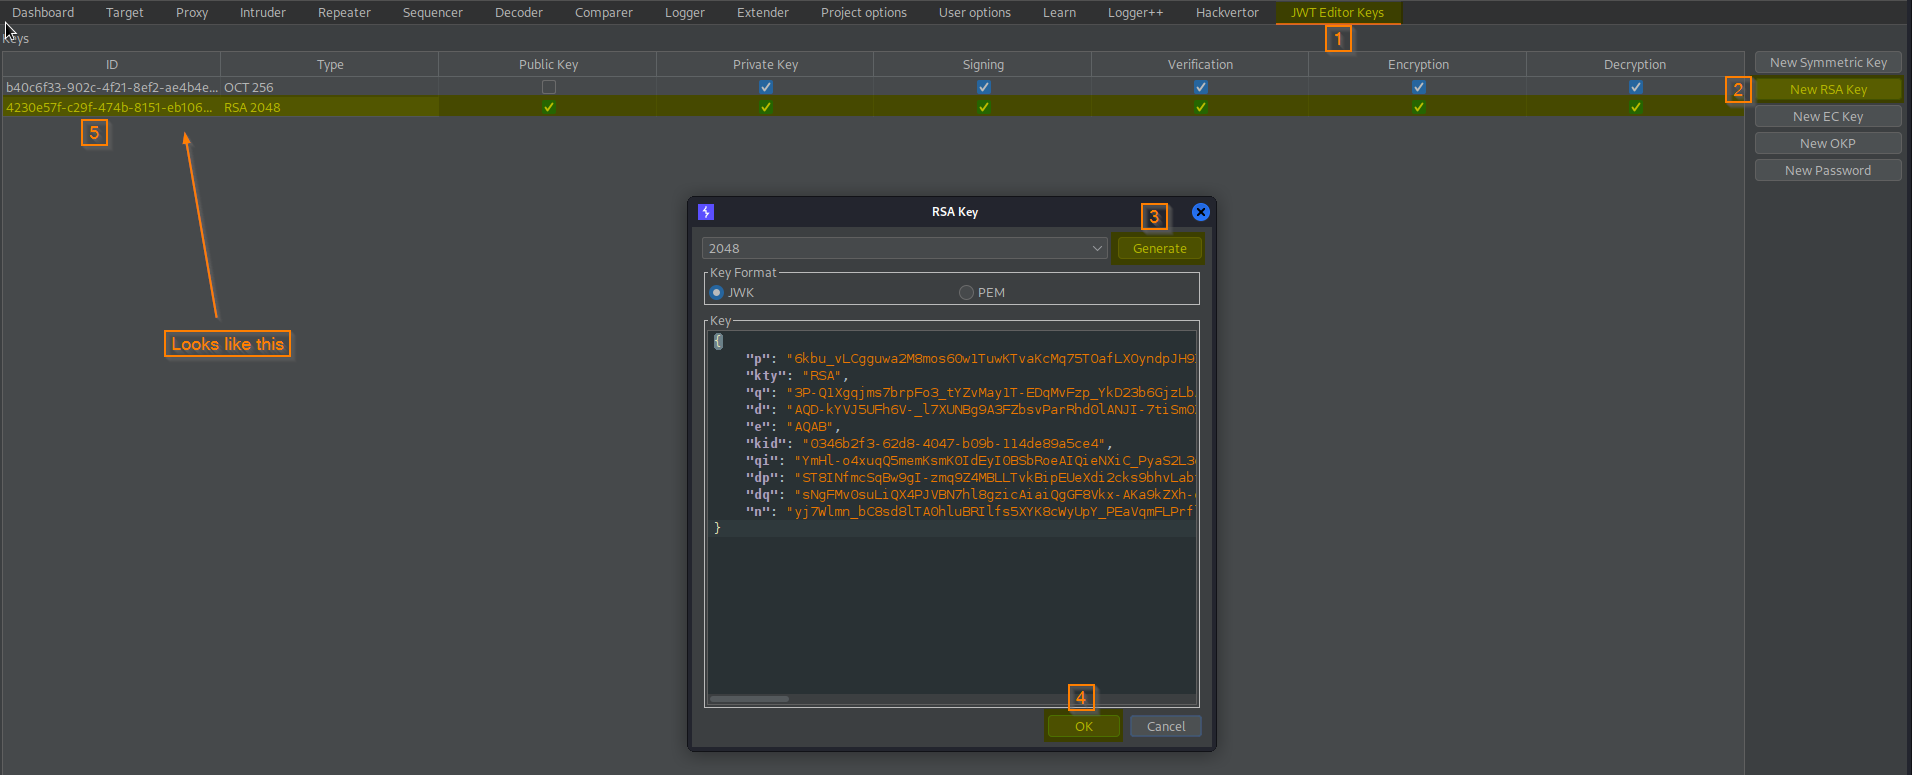This screenshot has width=1912, height=775.
Task: Open User options tab
Action: pos(975,13)
